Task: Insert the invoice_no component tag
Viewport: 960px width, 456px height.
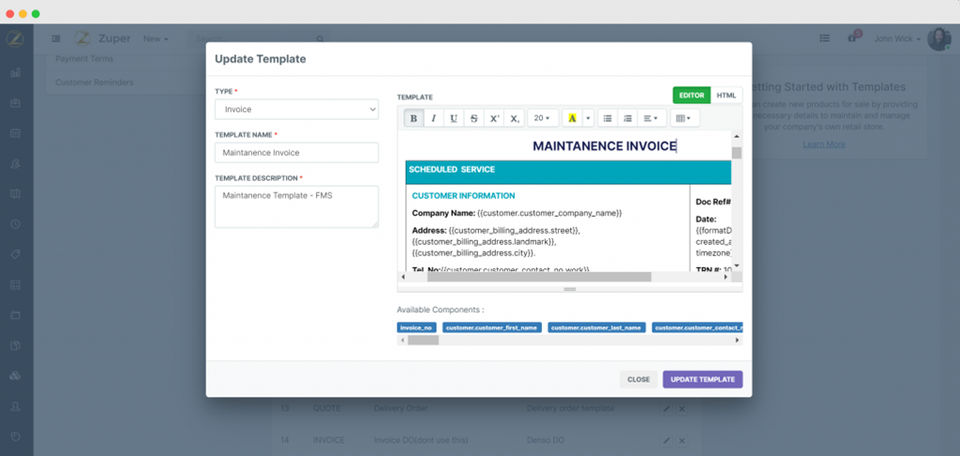Action: point(416,328)
